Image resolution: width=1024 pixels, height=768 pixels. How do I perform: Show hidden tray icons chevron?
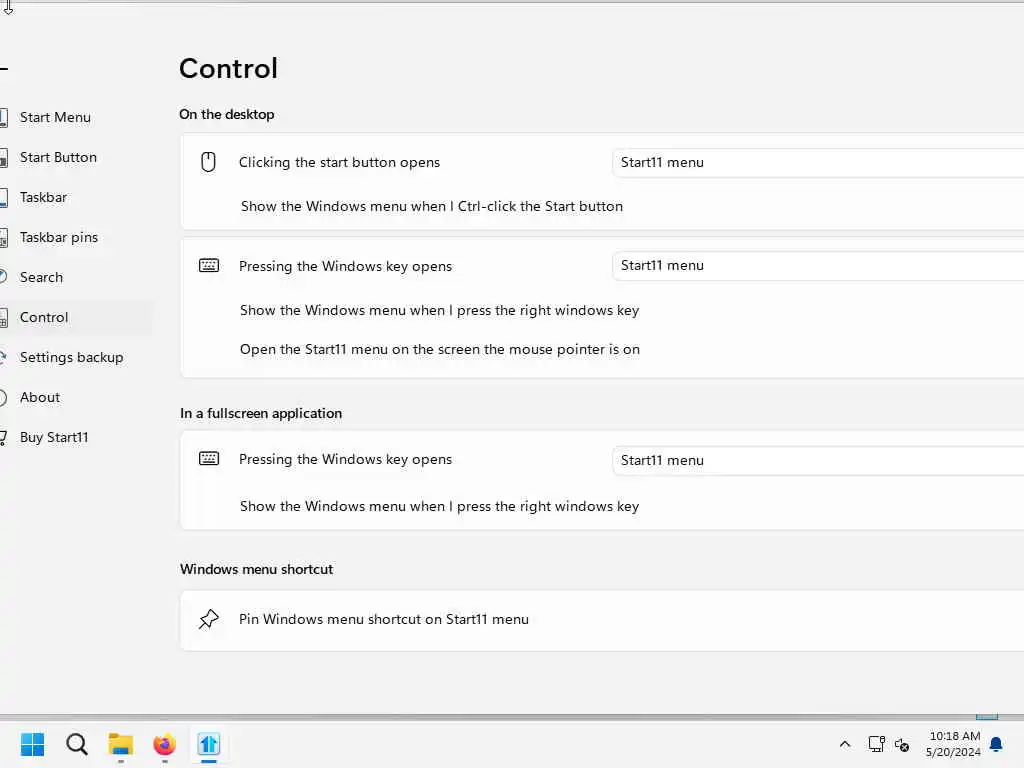[844, 744]
